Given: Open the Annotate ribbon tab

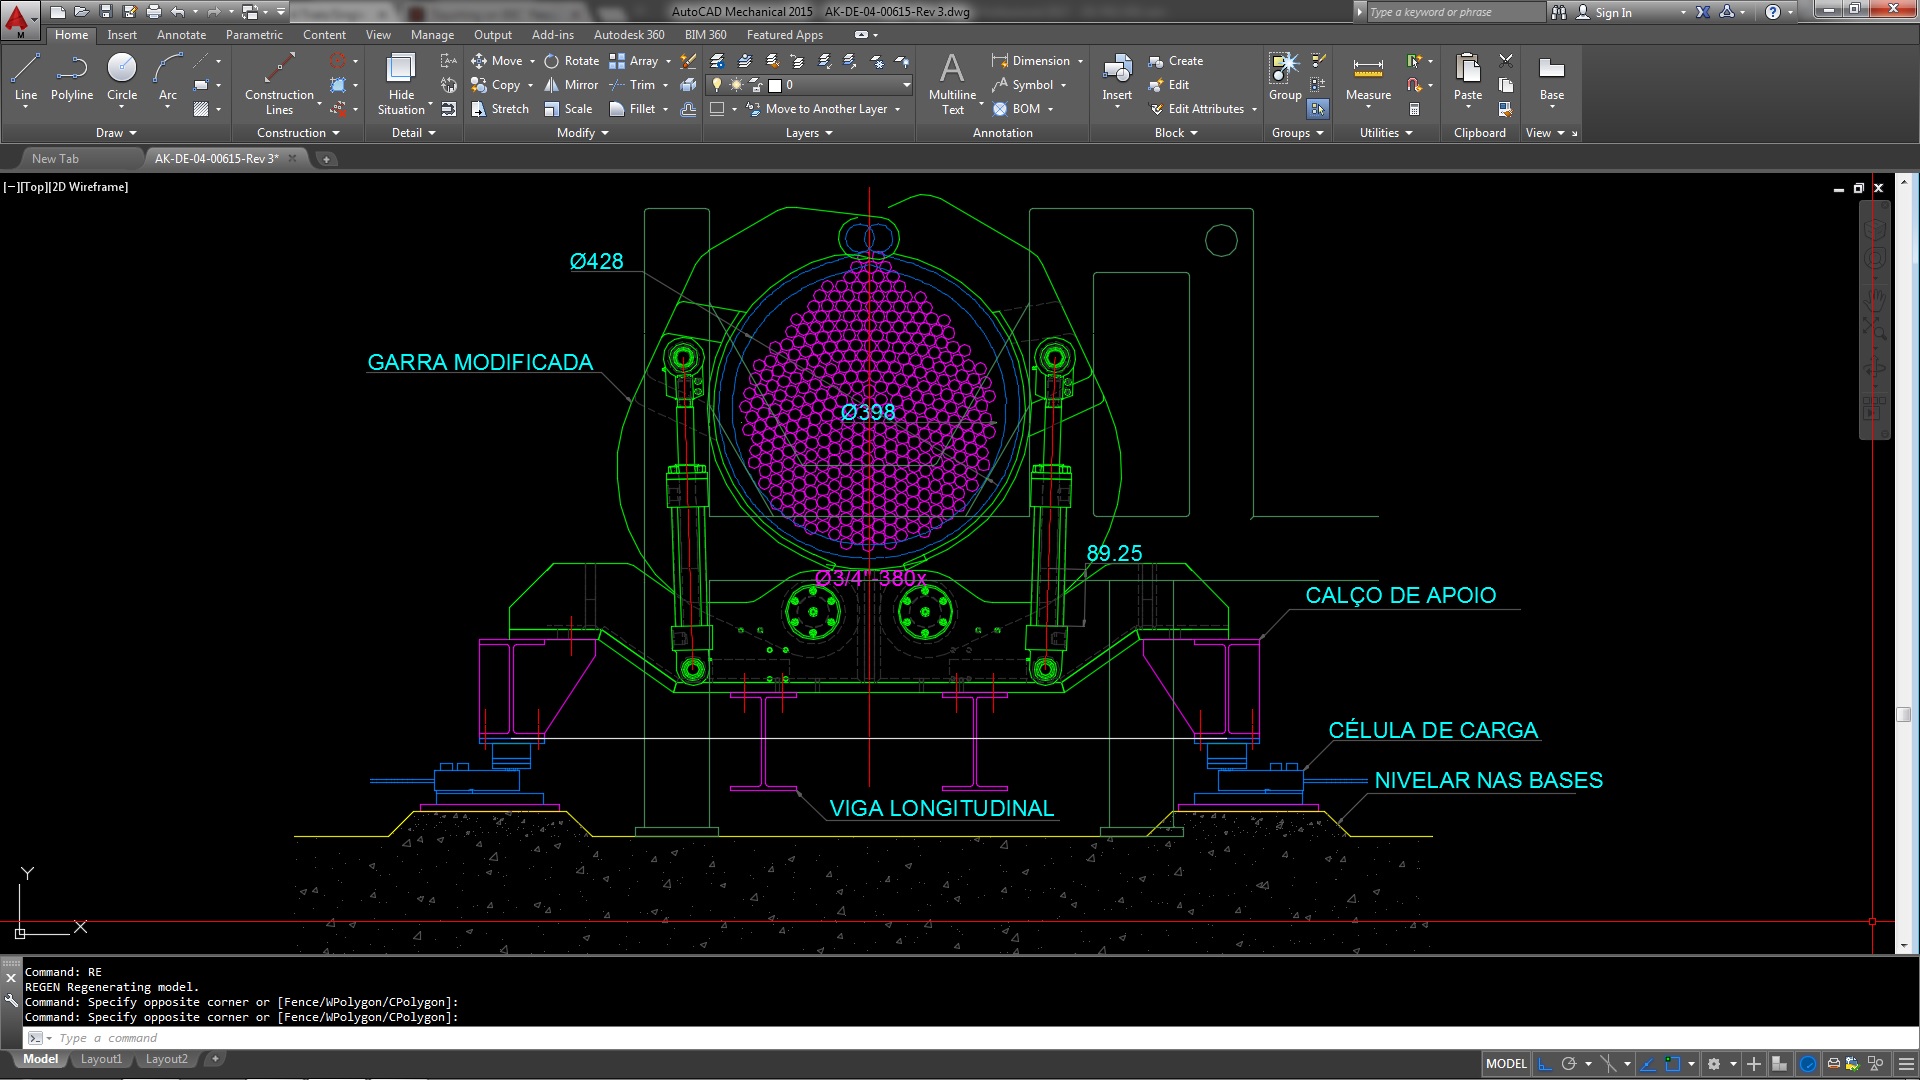Looking at the screenshot, I should (181, 35).
